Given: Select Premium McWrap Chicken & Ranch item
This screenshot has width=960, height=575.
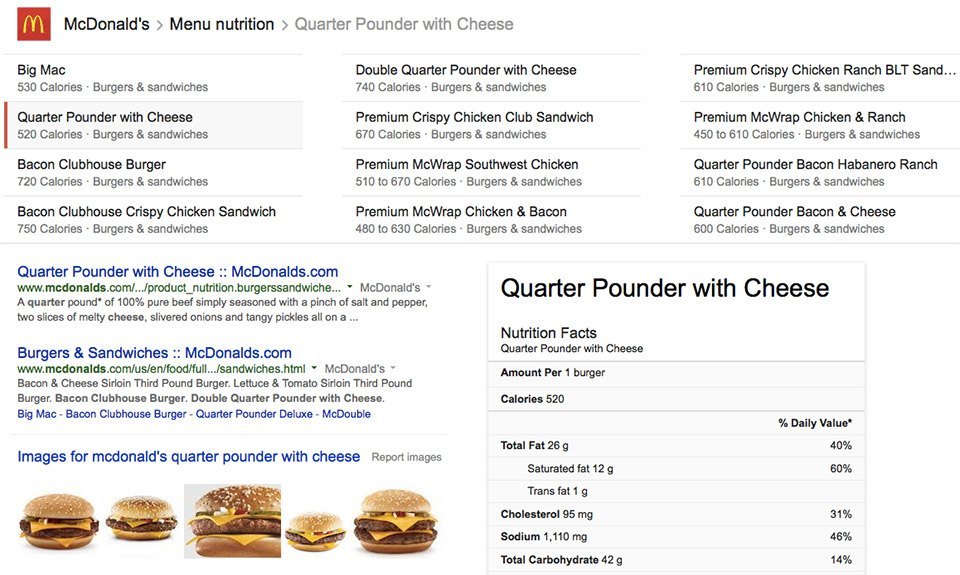Looking at the screenshot, I should (799, 117).
